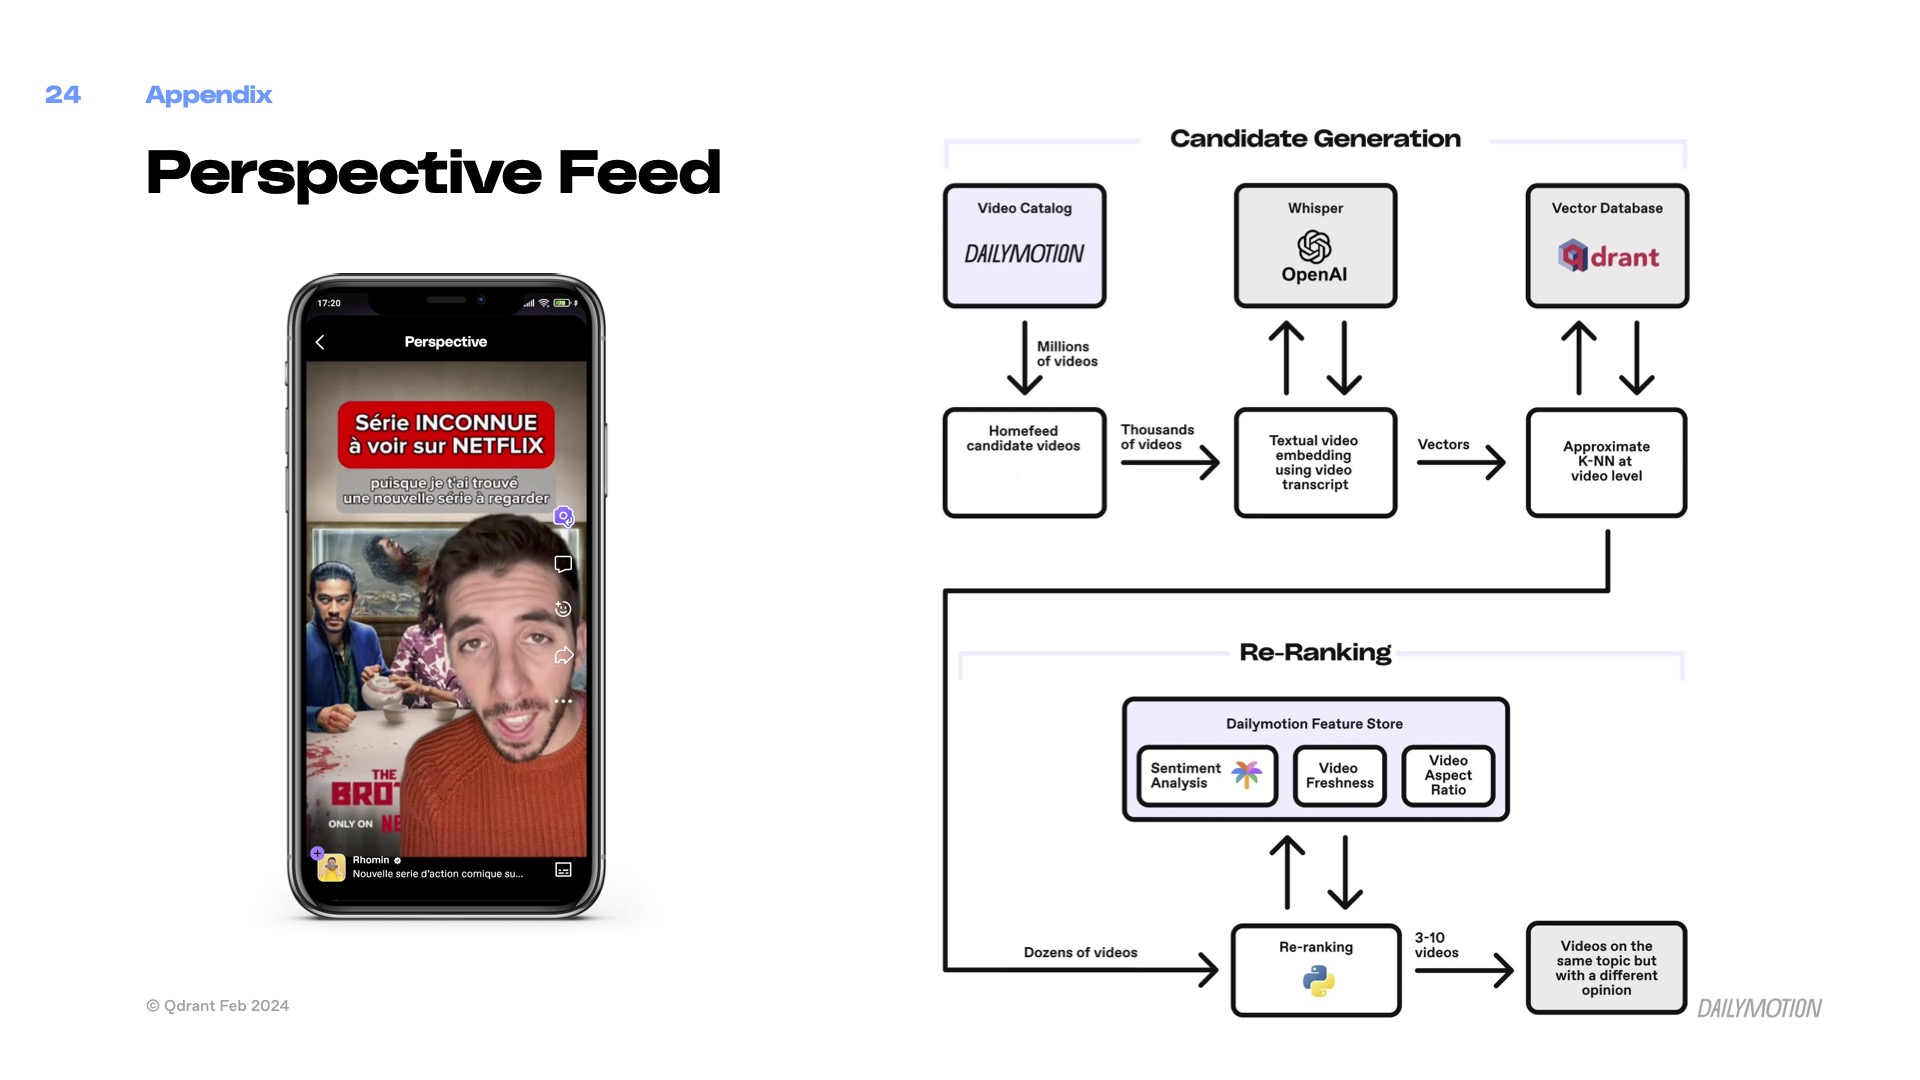Expand the Re-Ranking section
Image resolution: width=1920 pixels, height=1080 pixels.
1315,651
